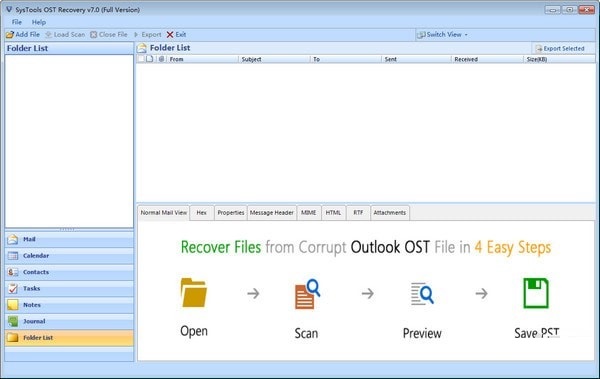Click the red Exit icon

click(x=170, y=34)
